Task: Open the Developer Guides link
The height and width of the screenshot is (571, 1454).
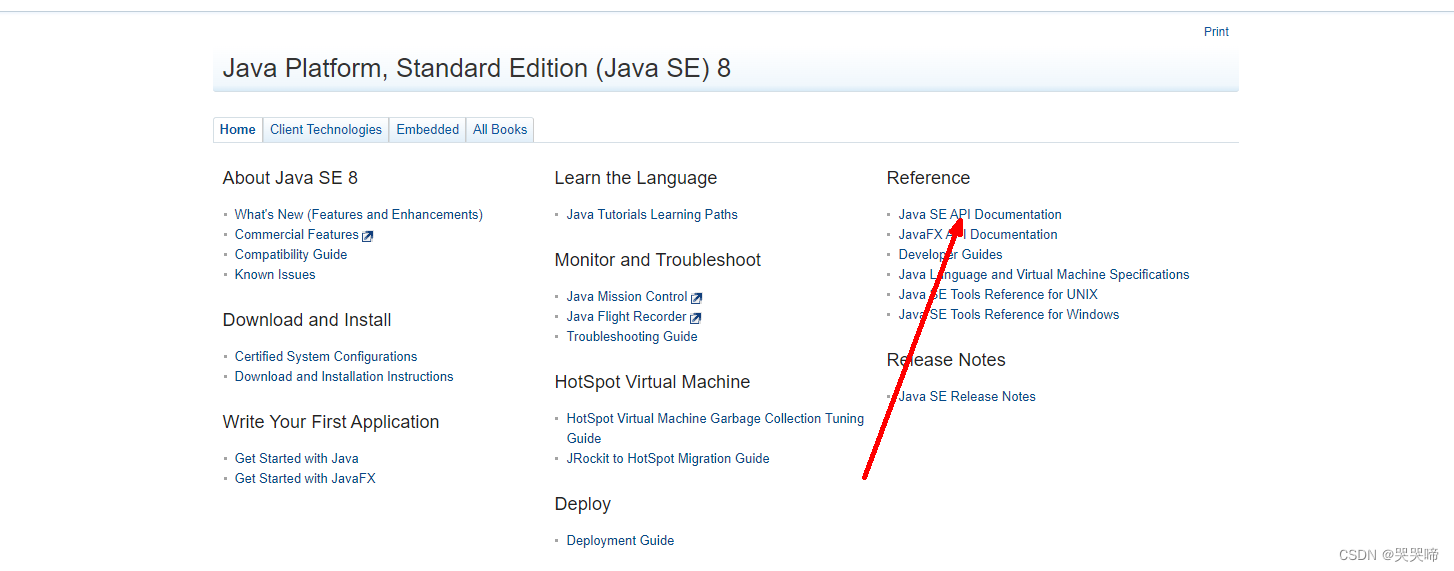Action: [950, 255]
